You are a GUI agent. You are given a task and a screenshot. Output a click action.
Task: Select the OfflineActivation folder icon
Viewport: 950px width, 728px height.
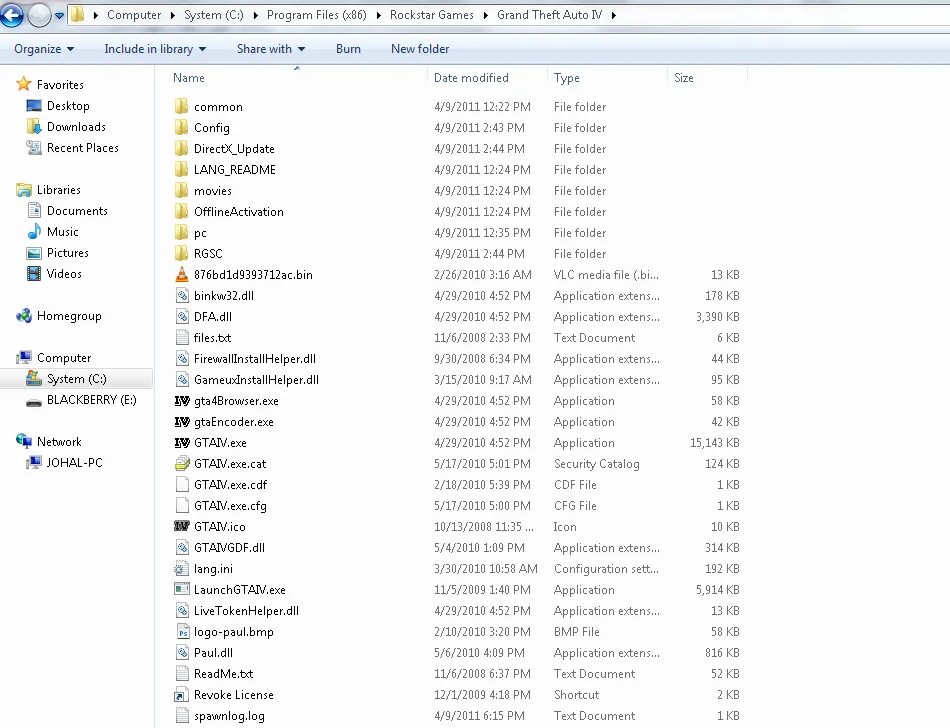pos(181,211)
